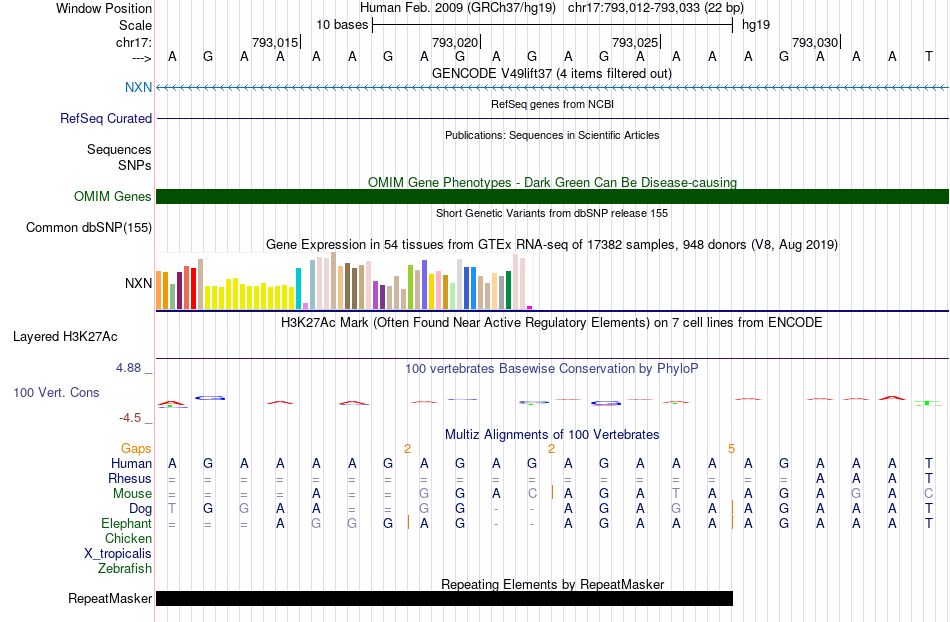The image size is (950, 622).
Task: Click the 793,015 coordinate tick label
Action: coord(275,42)
